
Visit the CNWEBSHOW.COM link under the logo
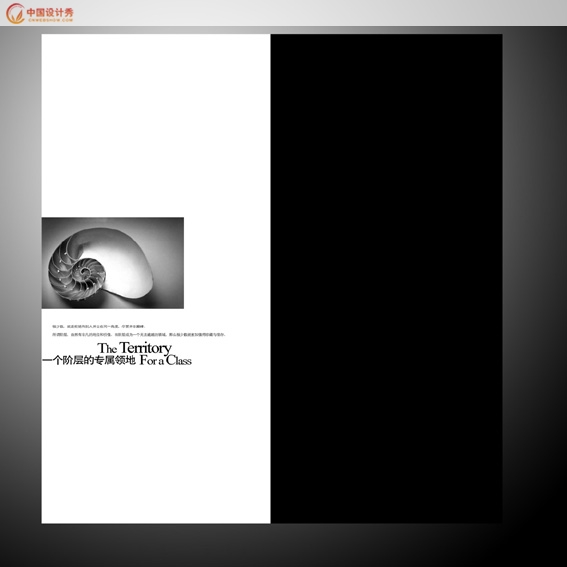pyautogui.click(x=51, y=20)
